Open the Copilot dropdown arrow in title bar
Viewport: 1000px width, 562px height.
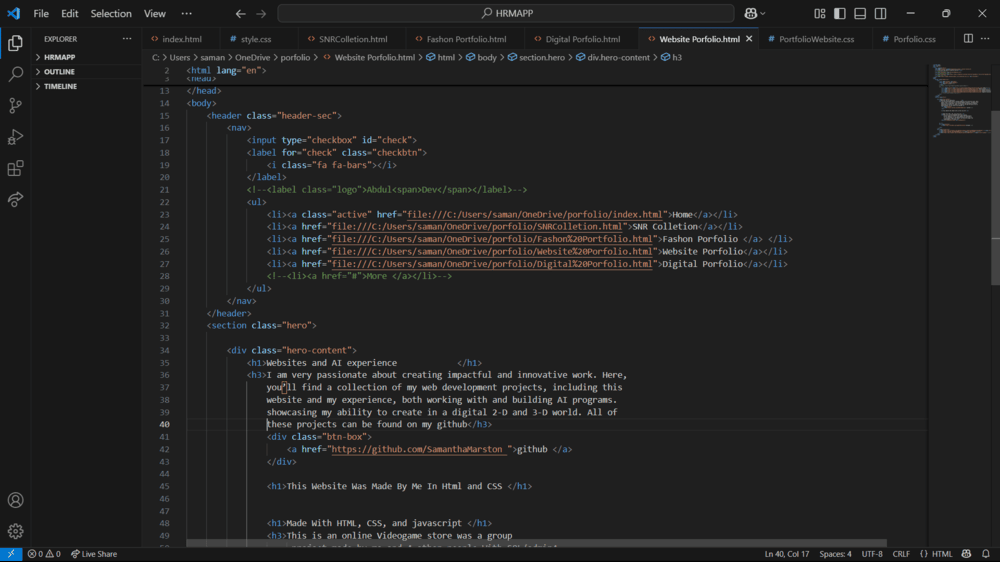tap(763, 14)
